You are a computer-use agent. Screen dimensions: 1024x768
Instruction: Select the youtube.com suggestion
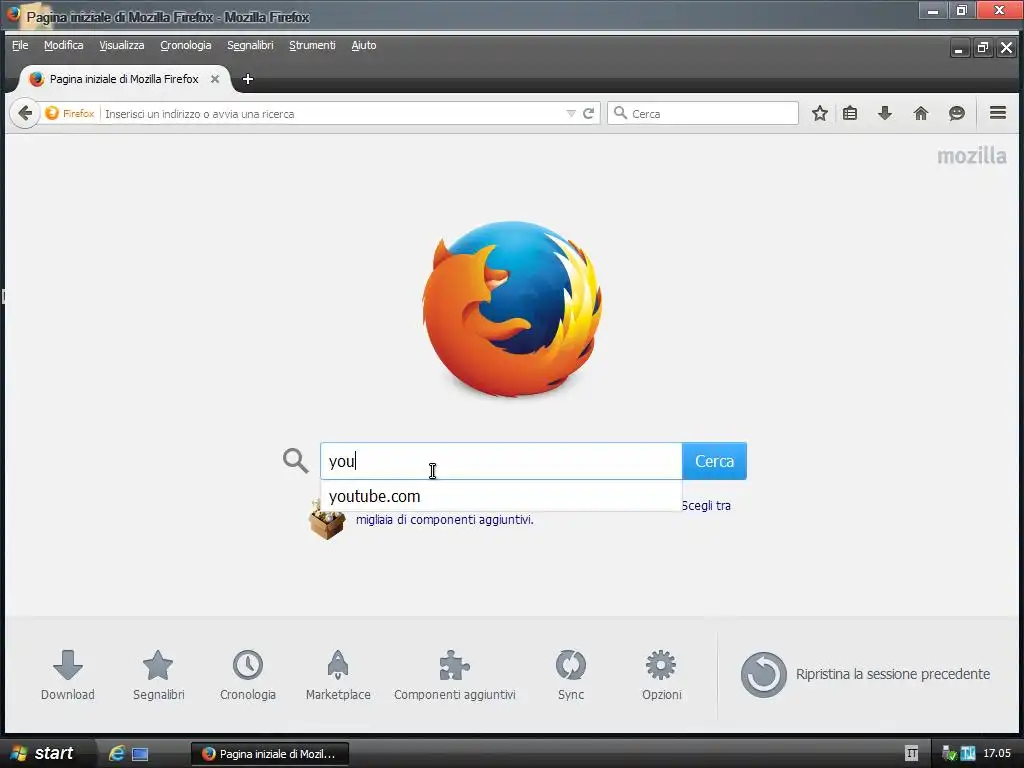point(501,496)
